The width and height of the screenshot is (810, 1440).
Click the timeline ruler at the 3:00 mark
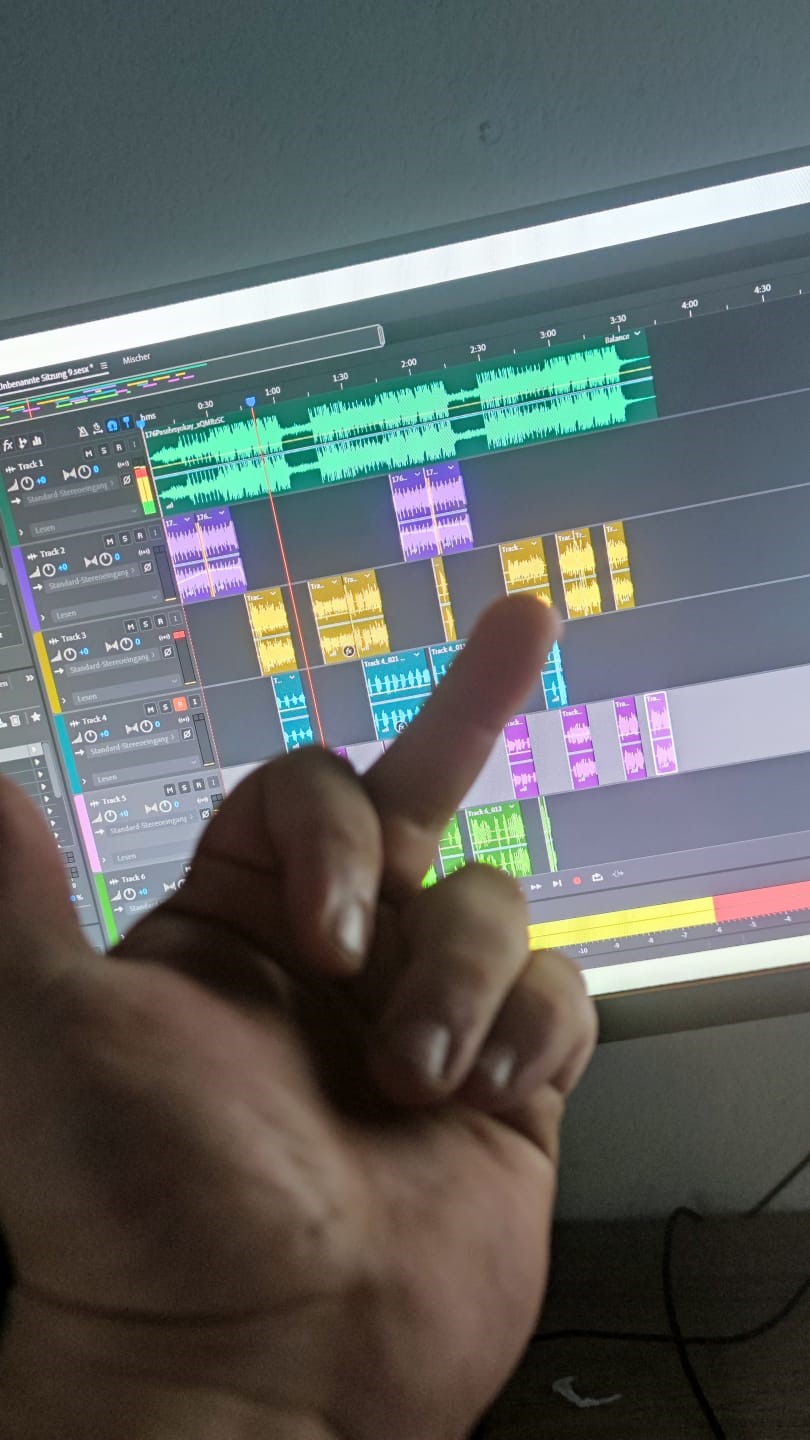547,334
